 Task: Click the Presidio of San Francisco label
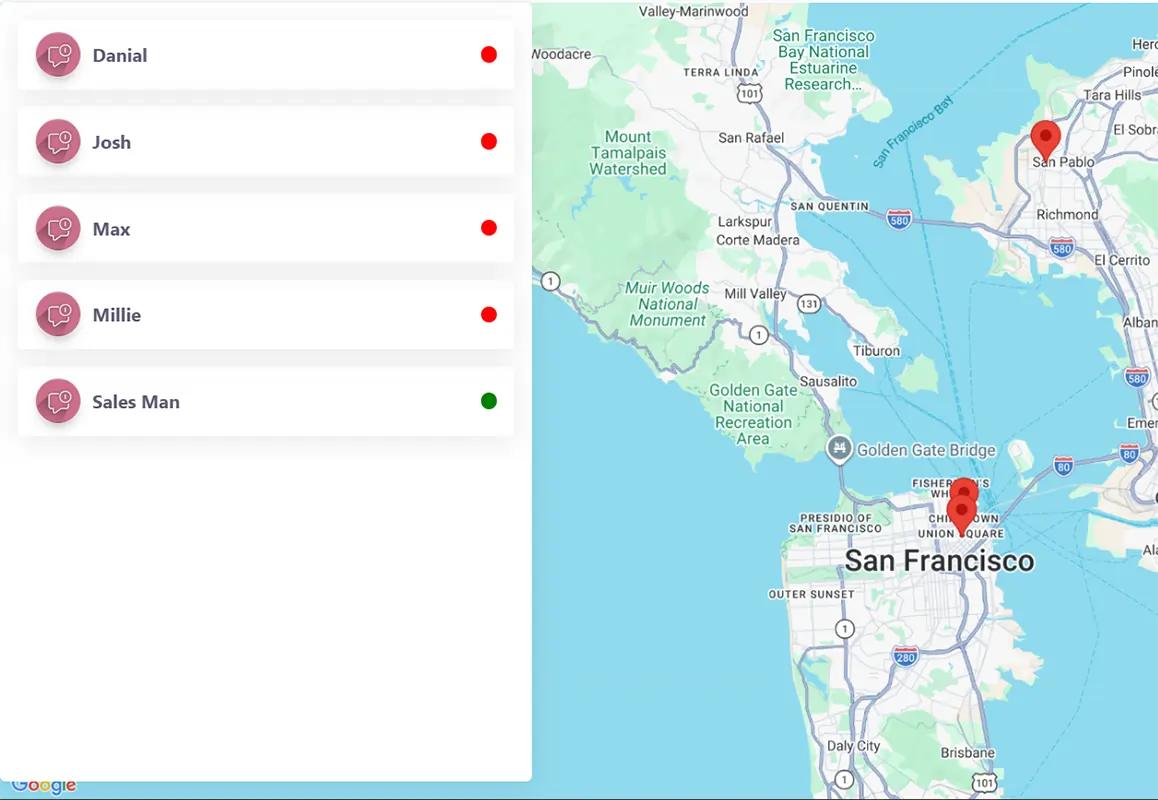835,523
